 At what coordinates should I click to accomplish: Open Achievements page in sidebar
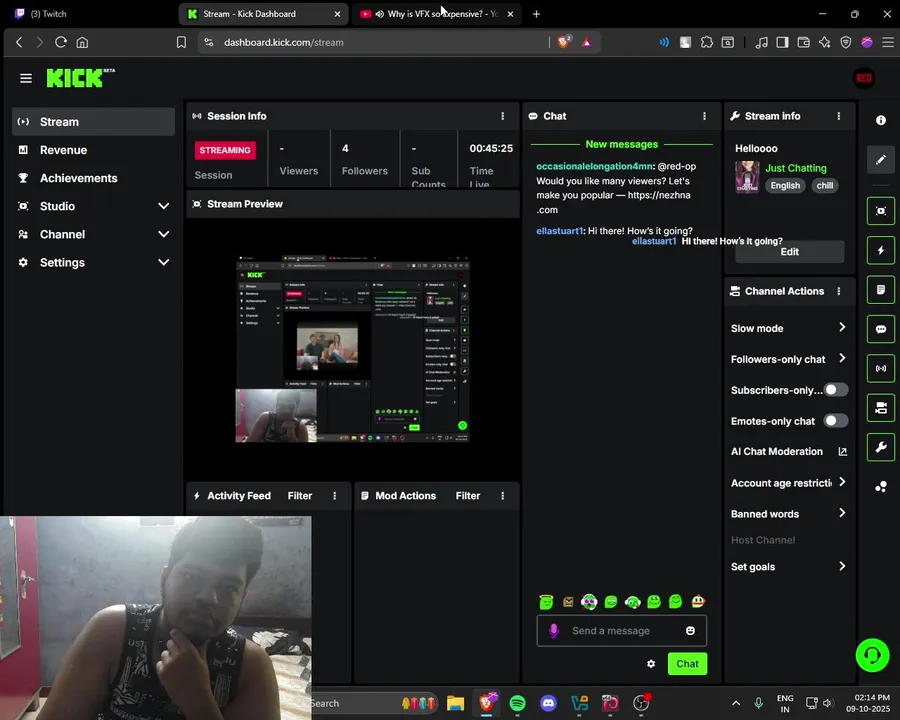coord(94,178)
